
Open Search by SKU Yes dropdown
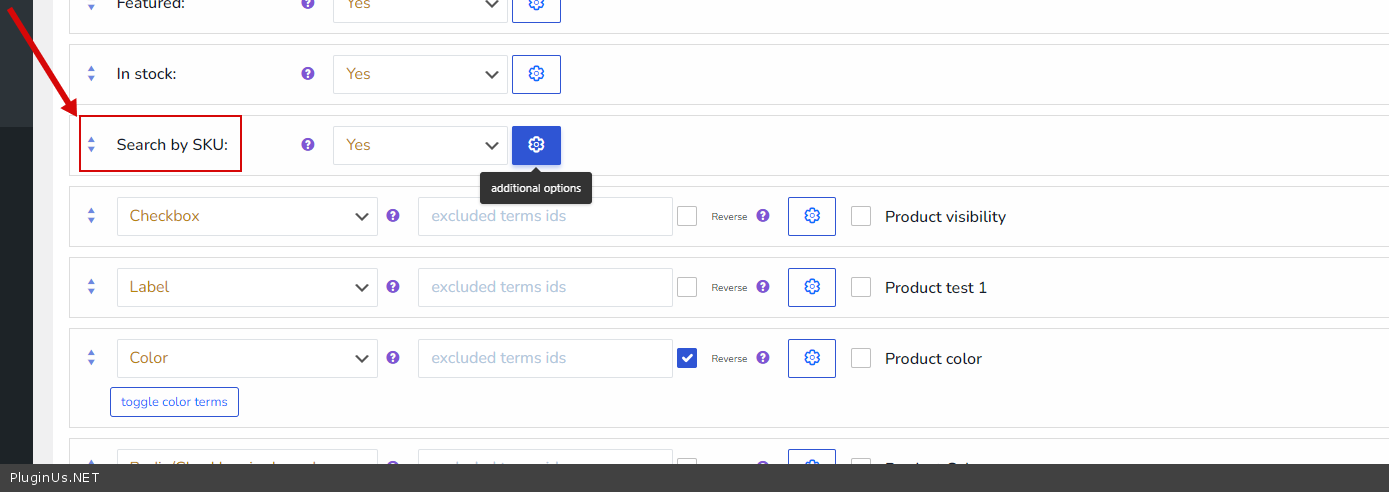coord(420,145)
